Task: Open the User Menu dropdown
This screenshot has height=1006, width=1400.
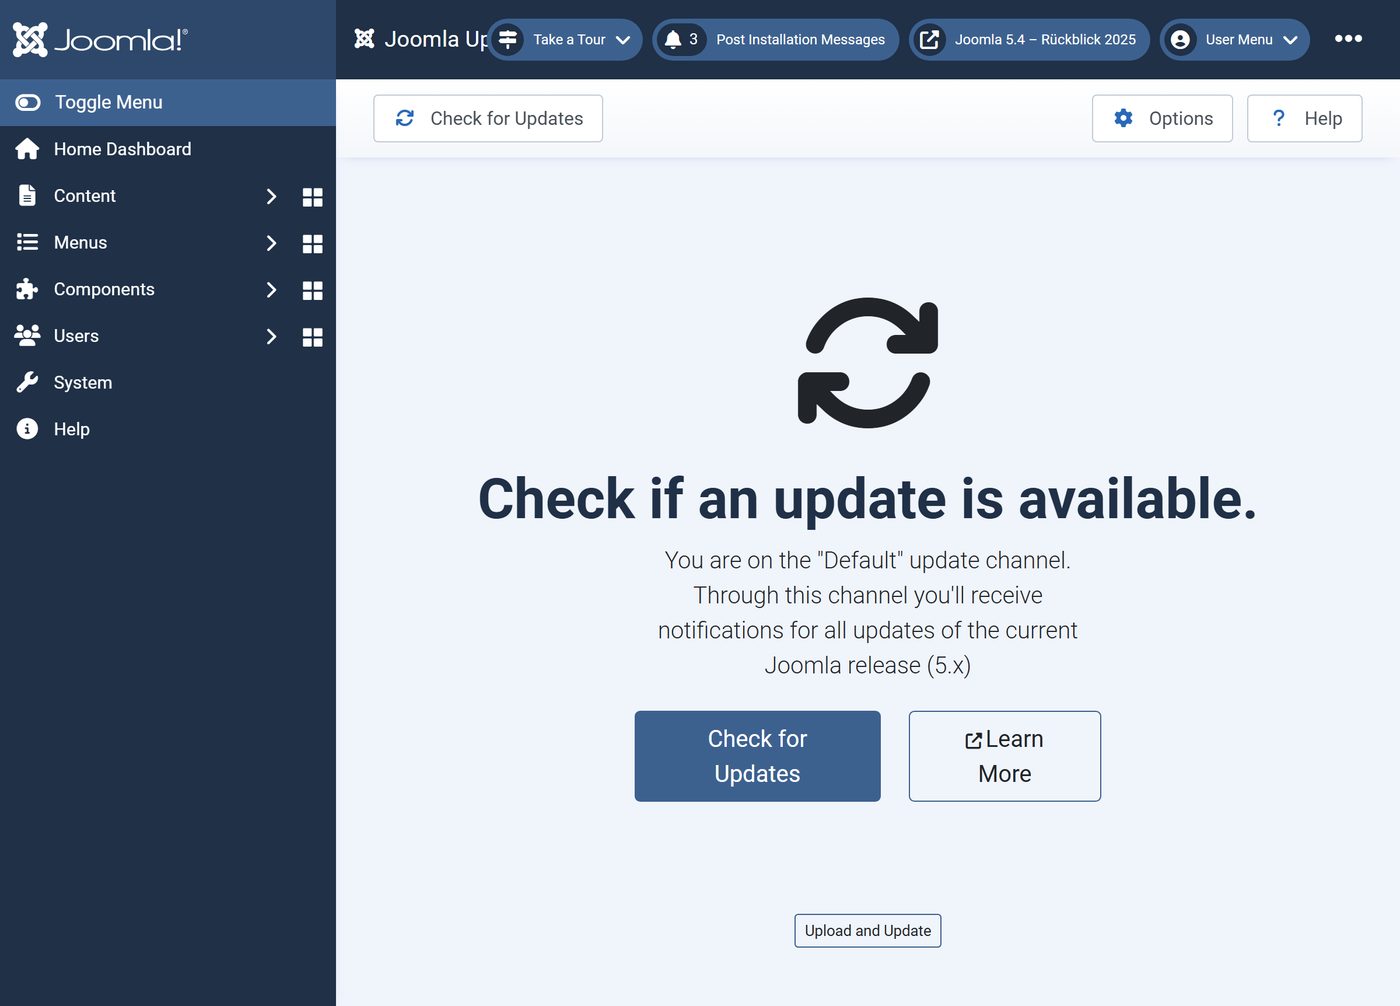Action: [x=1235, y=39]
